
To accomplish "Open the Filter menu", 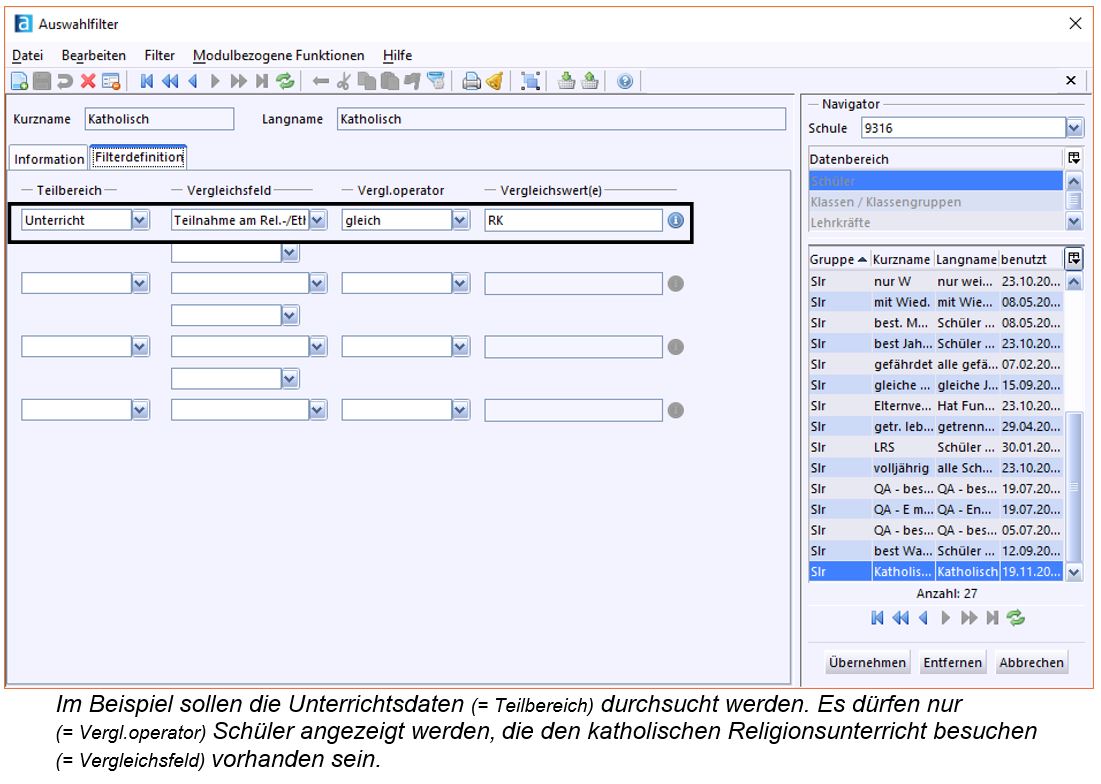I will pos(159,55).
